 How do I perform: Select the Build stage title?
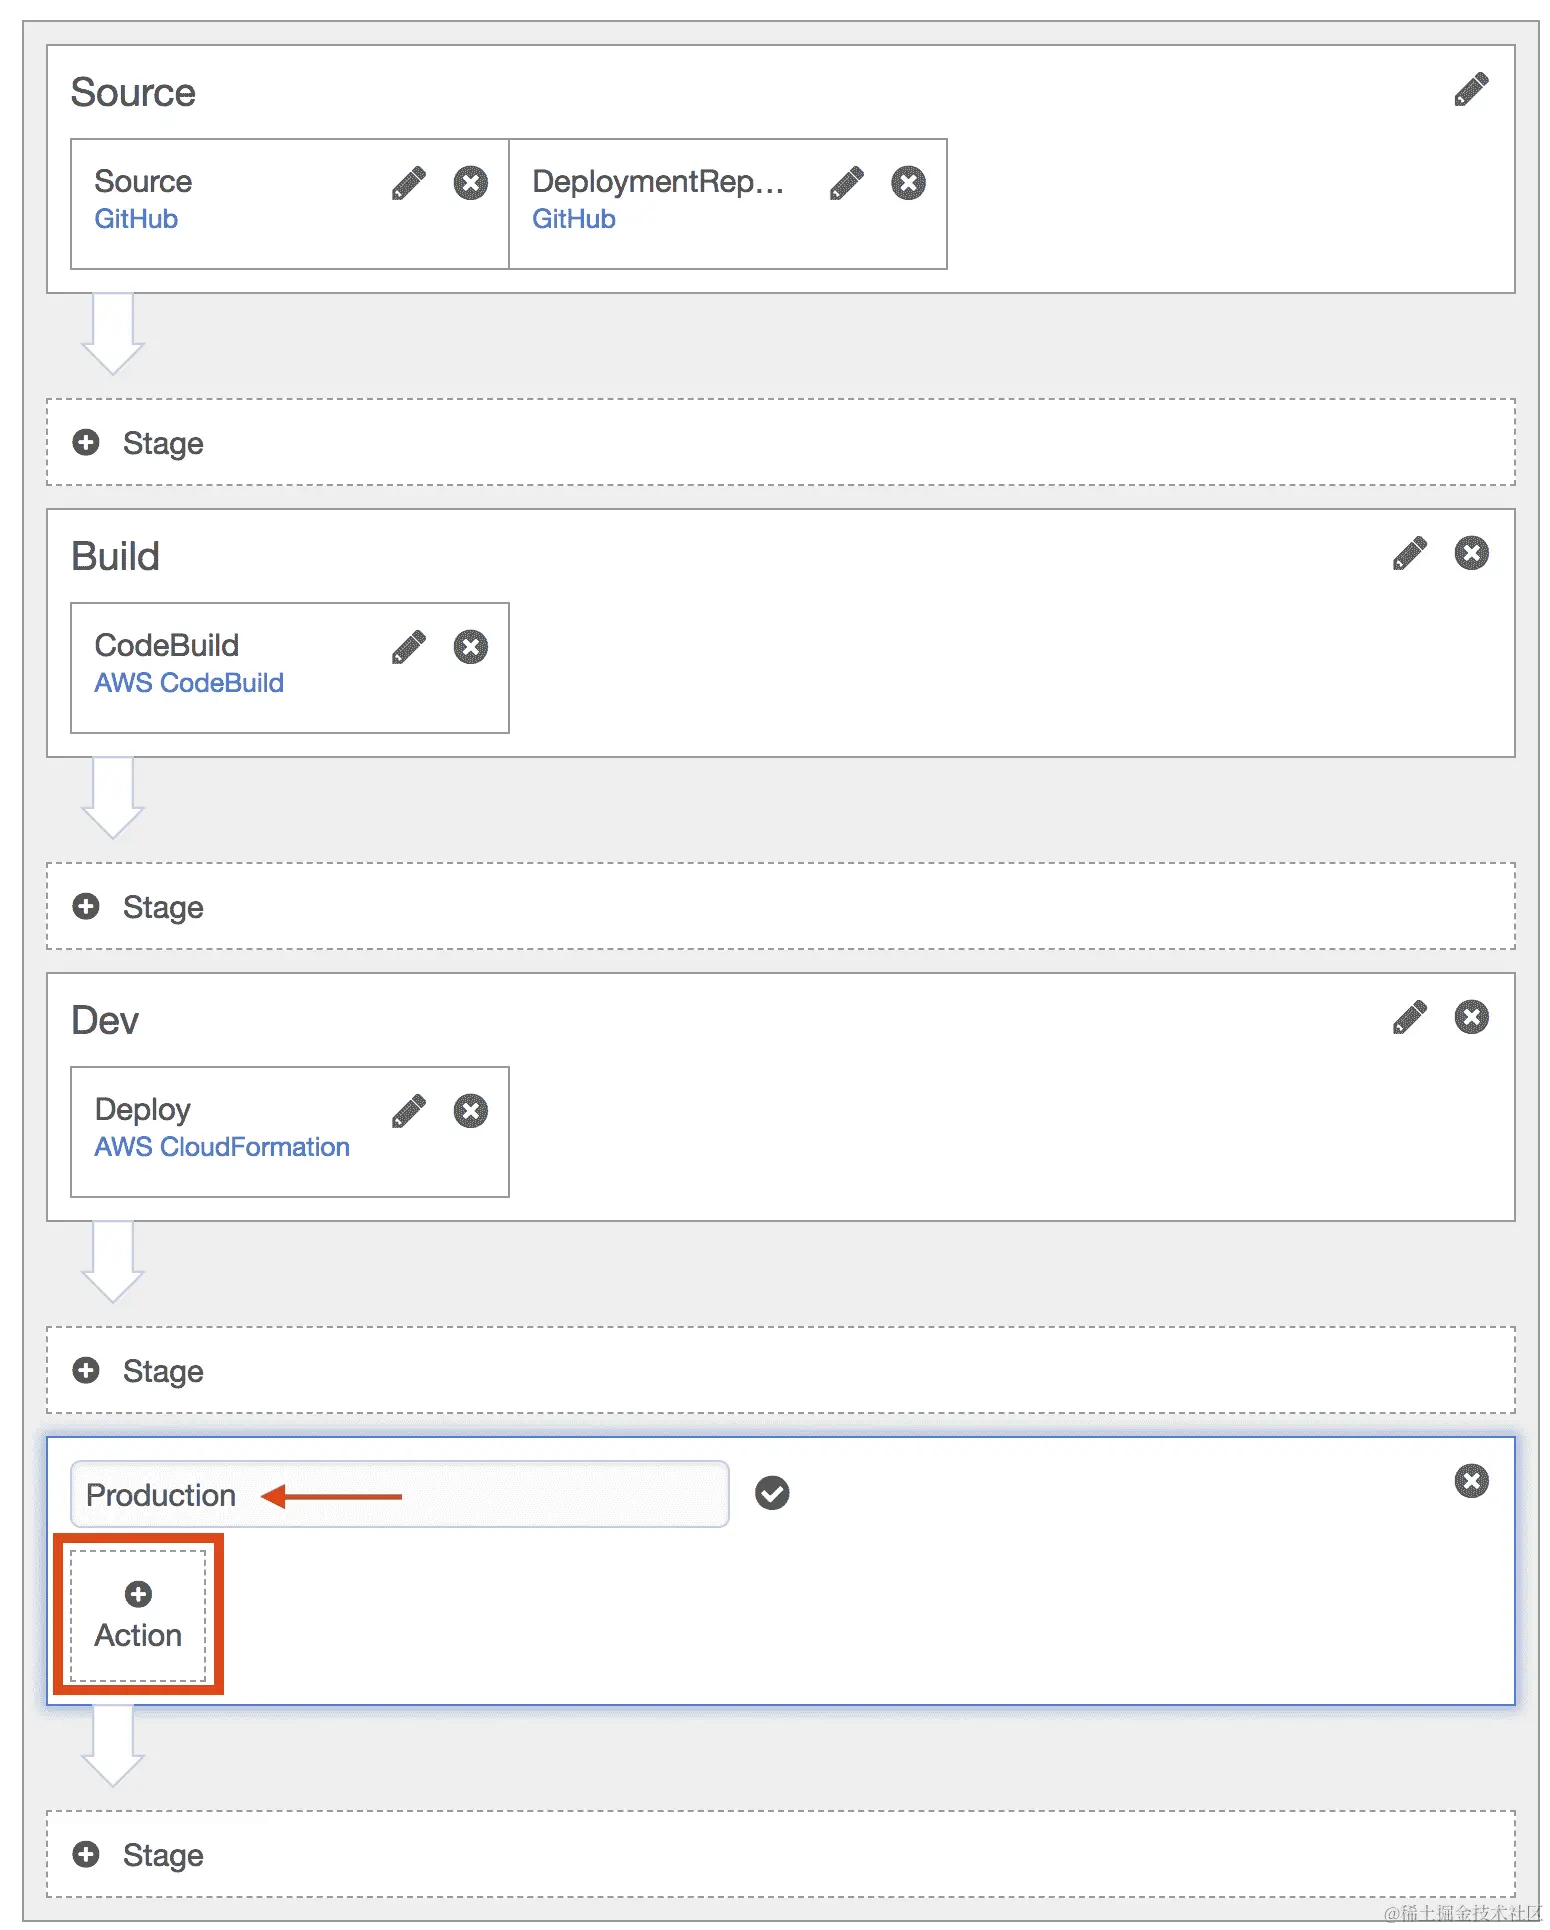coord(115,556)
